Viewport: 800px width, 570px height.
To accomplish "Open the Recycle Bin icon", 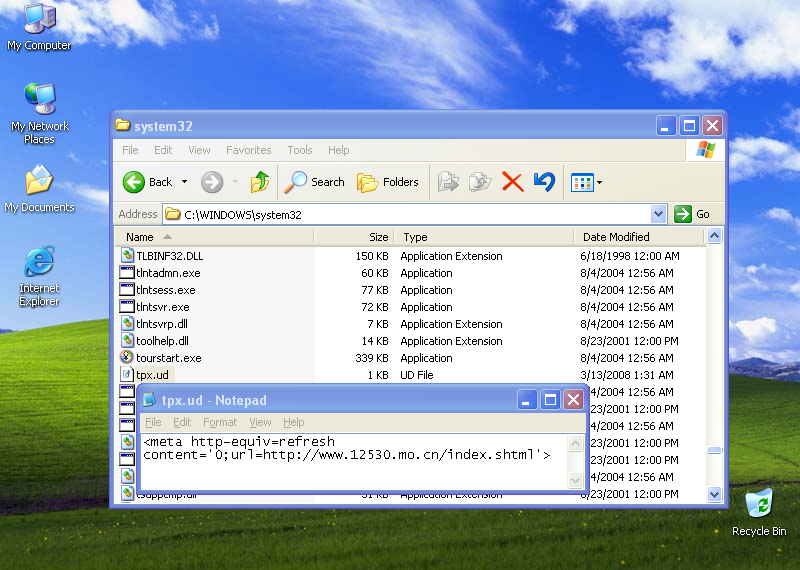I will point(759,512).
